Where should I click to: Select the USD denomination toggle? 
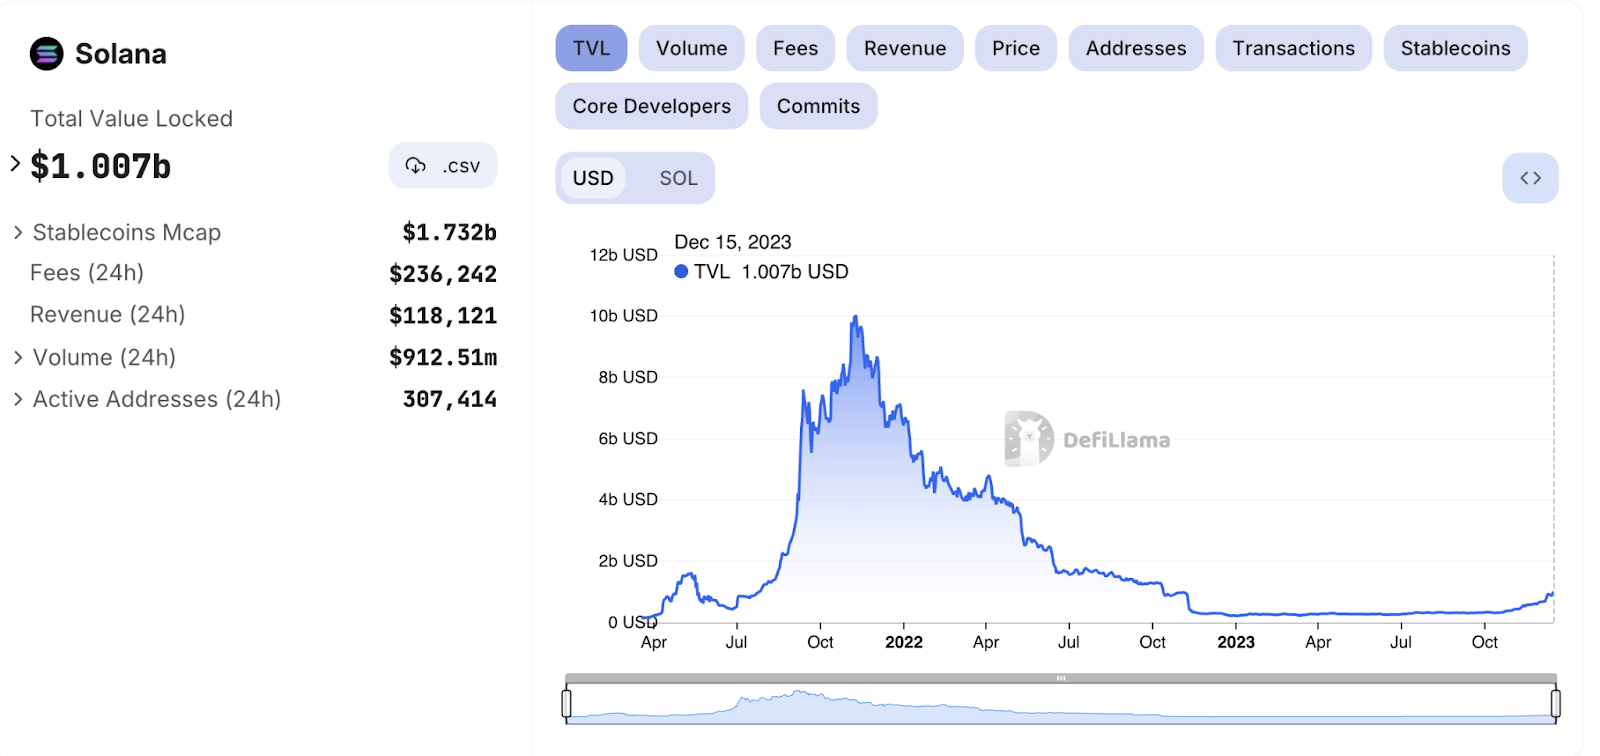click(x=593, y=178)
